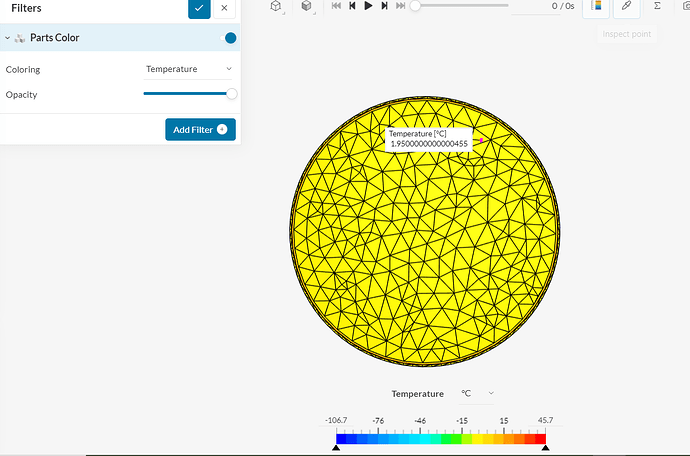690x456 pixels.
Task: Click the animation timeline slider handle
Action: pos(415,6)
